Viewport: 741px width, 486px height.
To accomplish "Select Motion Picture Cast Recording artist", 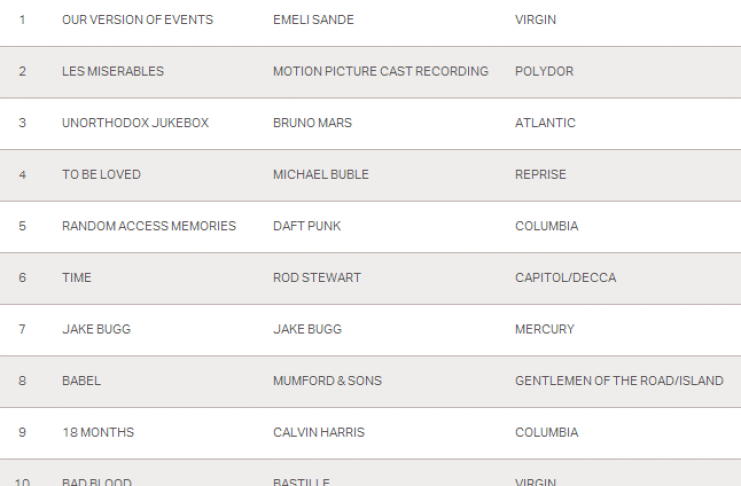I will pyautogui.click(x=380, y=72).
